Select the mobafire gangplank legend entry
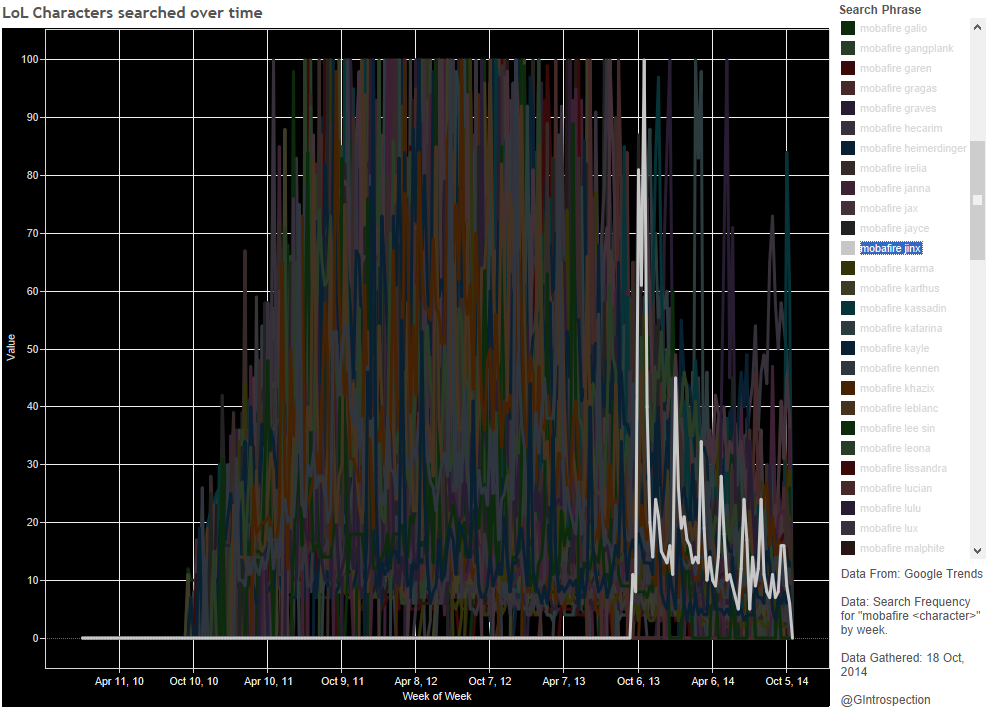Image resolution: width=990 pixels, height=710 pixels. (906, 48)
